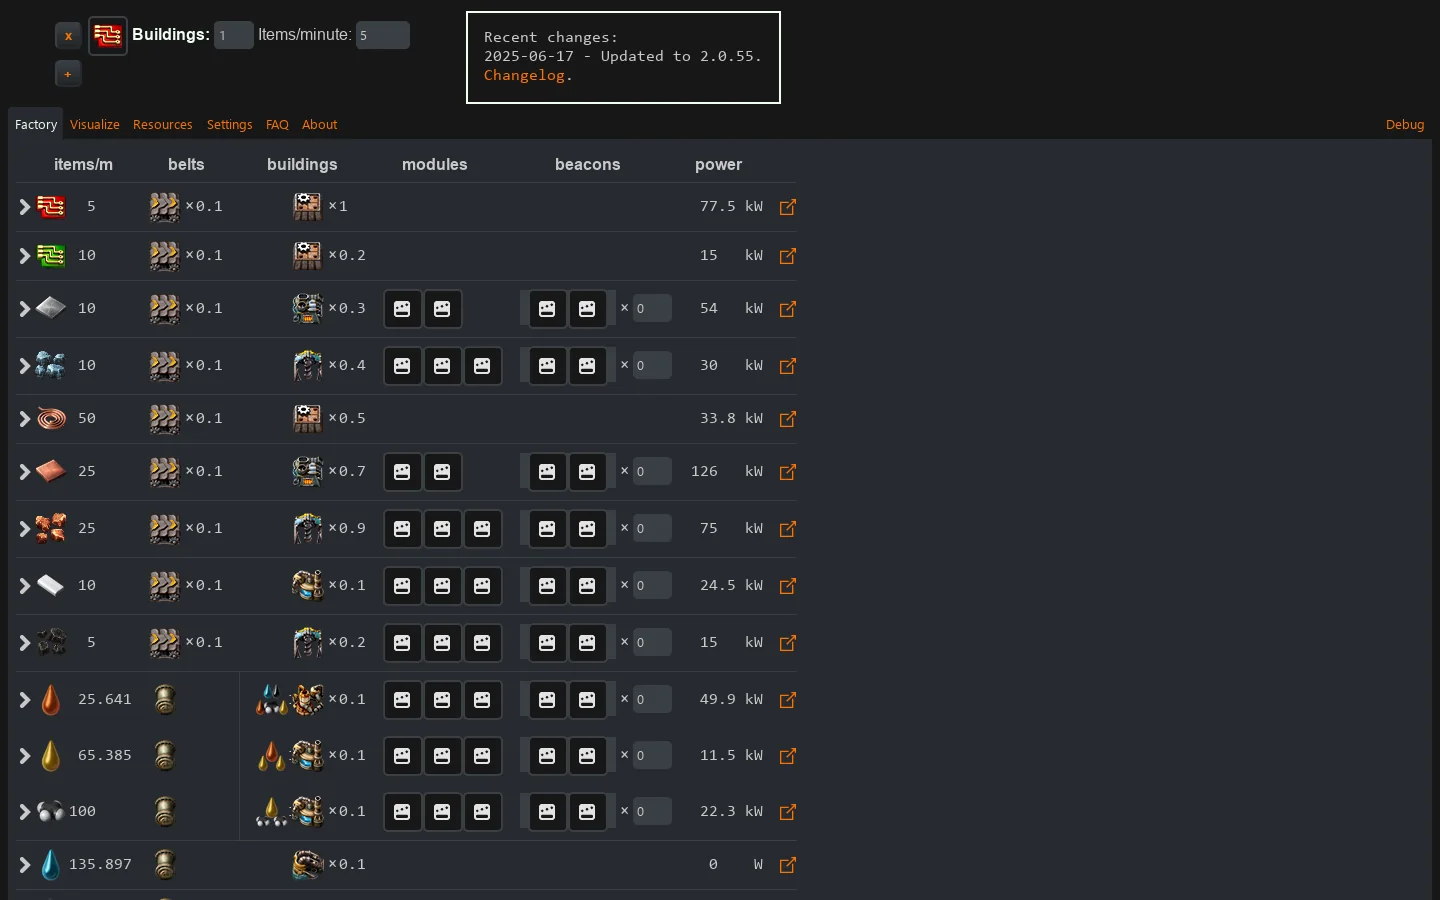Open the About tab
Screen dimensions: 1440x900
pos(320,124)
